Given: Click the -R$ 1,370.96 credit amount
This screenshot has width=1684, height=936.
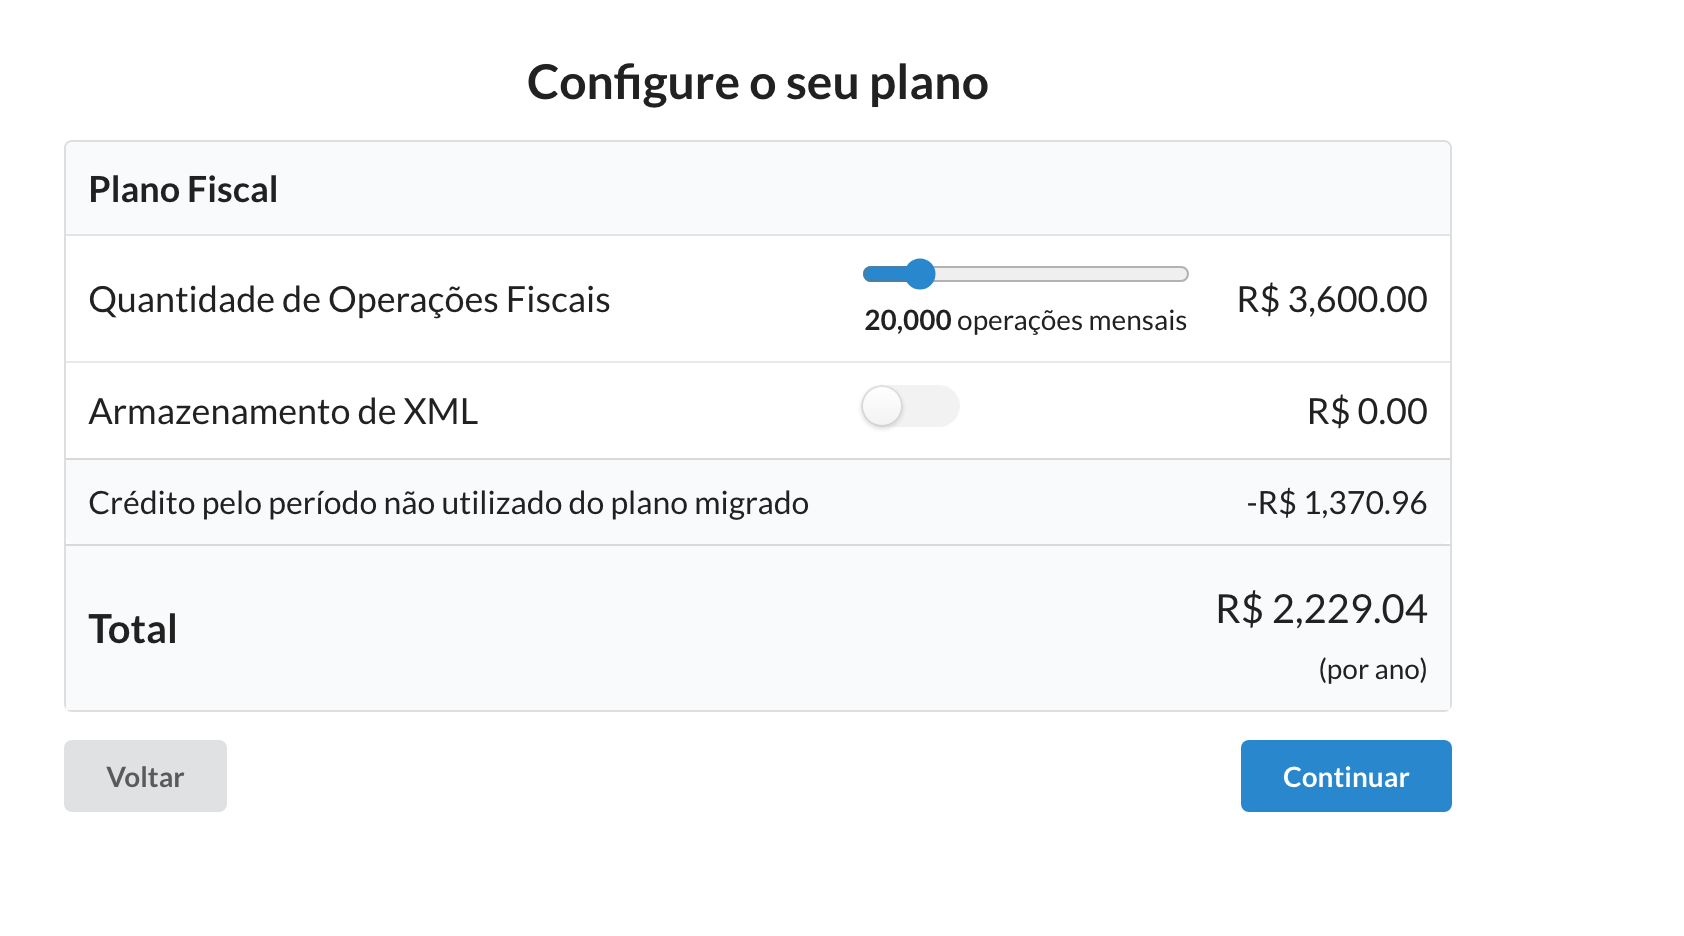Looking at the screenshot, I should (1336, 503).
